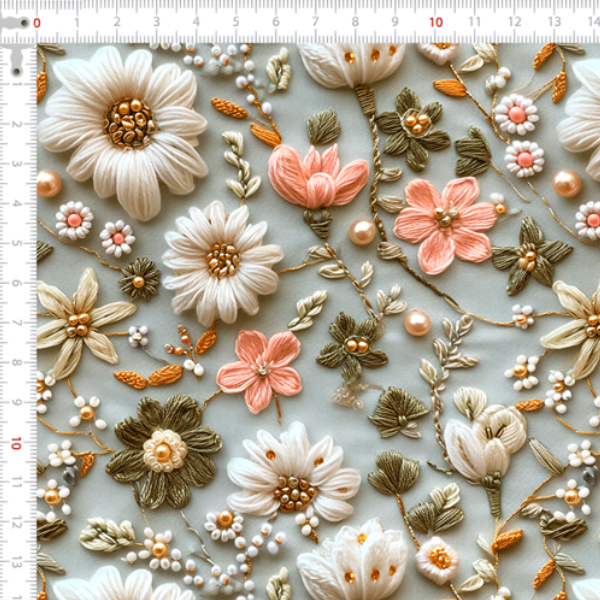Click the number 8 on the vertical ruler
Screen dimensions: 600x600
[x=16, y=362]
